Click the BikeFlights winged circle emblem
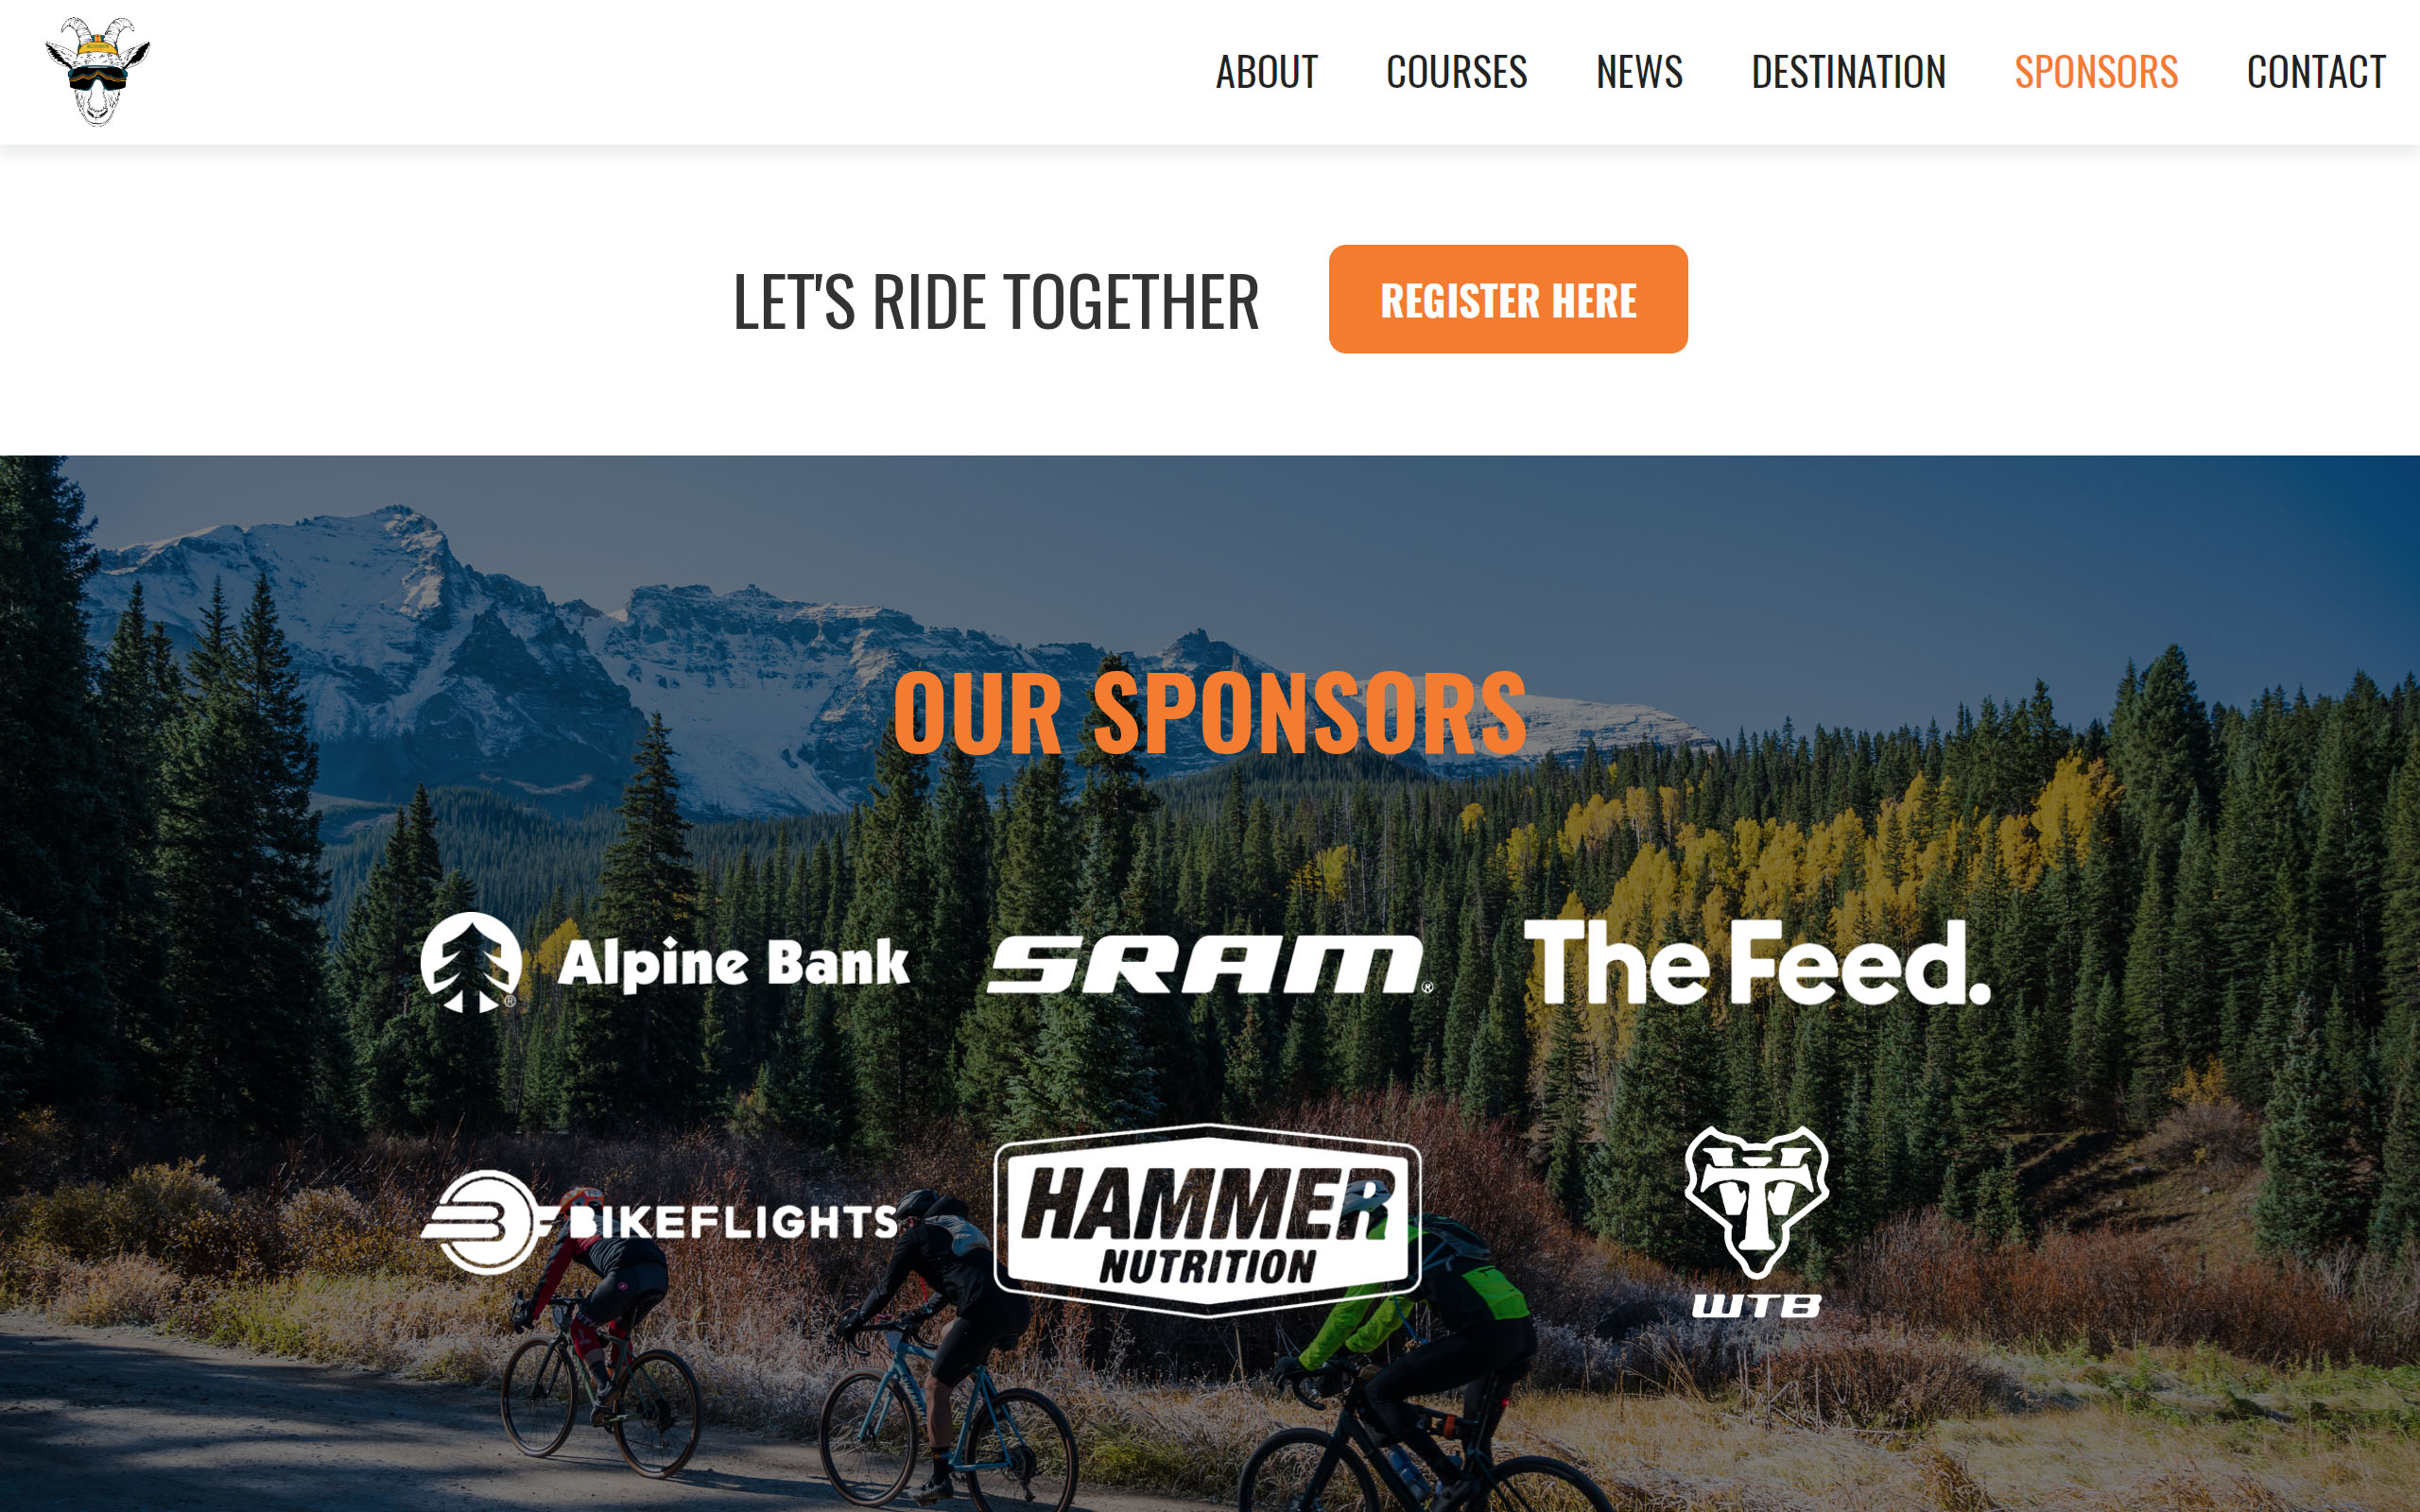 [487, 1221]
